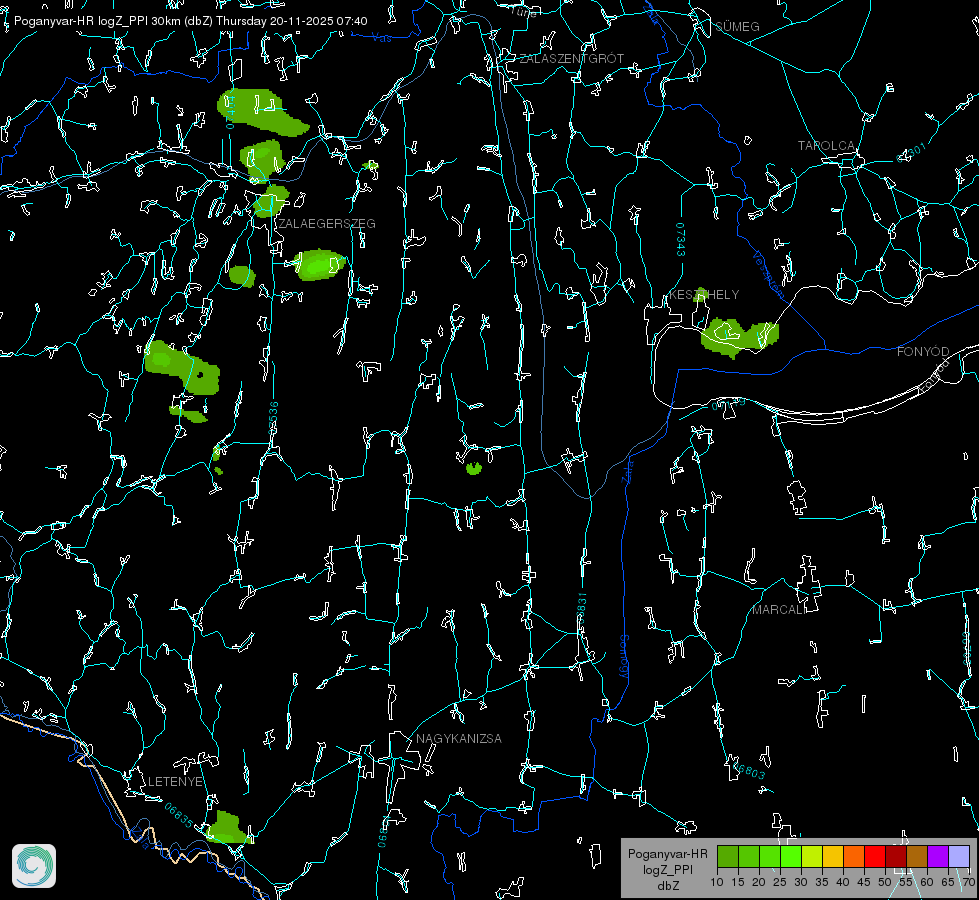Image resolution: width=979 pixels, height=900 pixels.
Task: Select the yellow-green 30-35 dBZ swatch
Action: click(x=812, y=856)
